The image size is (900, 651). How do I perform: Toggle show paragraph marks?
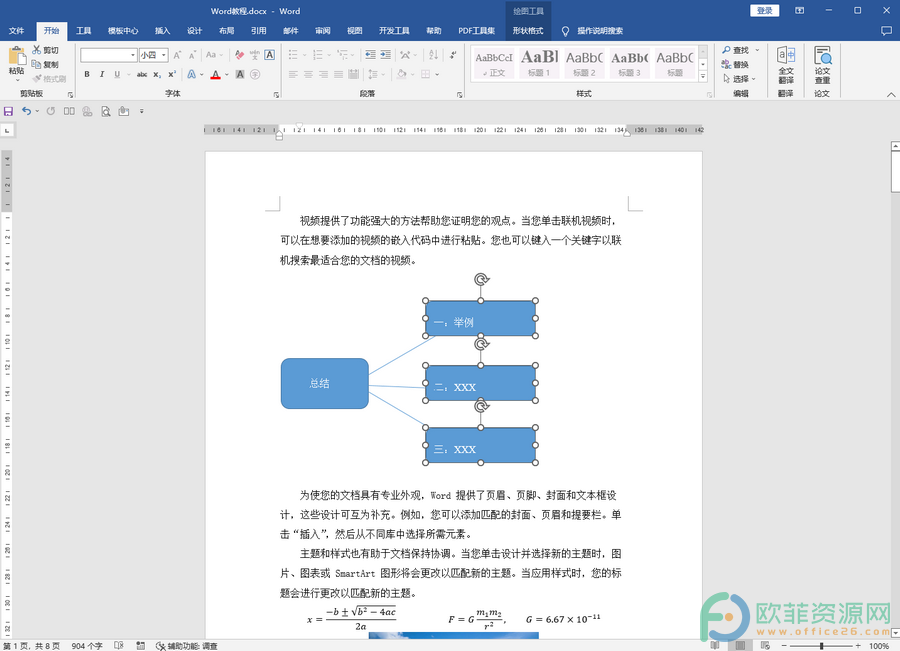click(453, 55)
